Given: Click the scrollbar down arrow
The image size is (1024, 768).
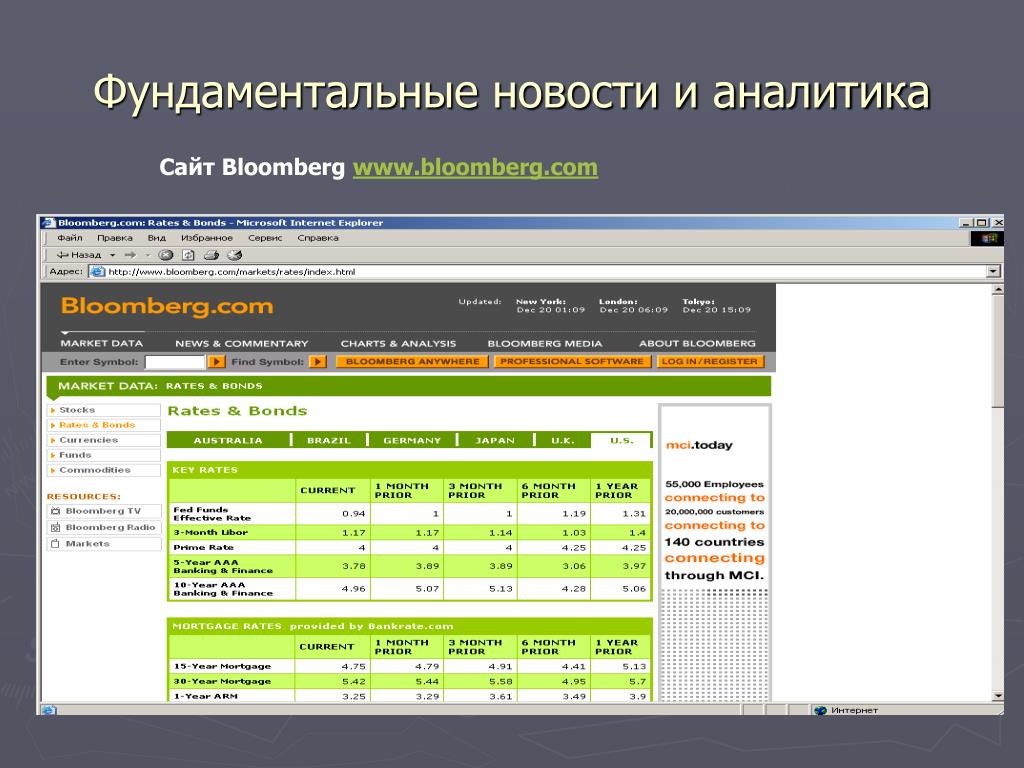Looking at the screenshot, I should point(997,696).
